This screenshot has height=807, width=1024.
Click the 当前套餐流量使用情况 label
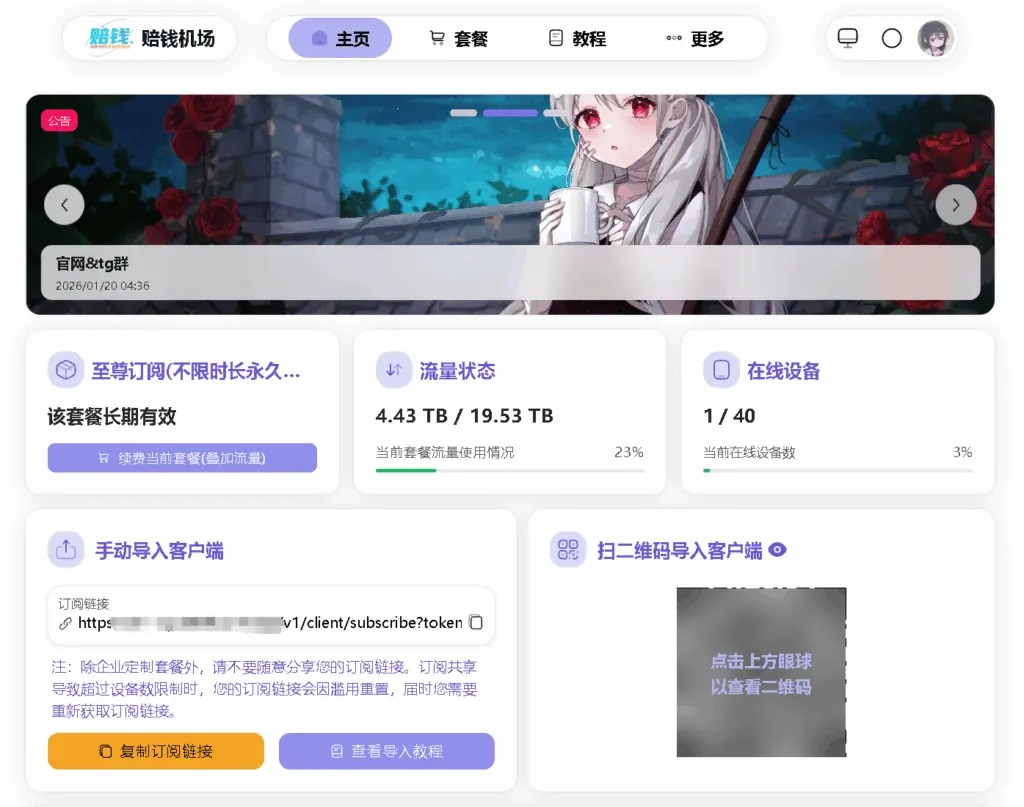pyautogui.click(x=445, y=452)
